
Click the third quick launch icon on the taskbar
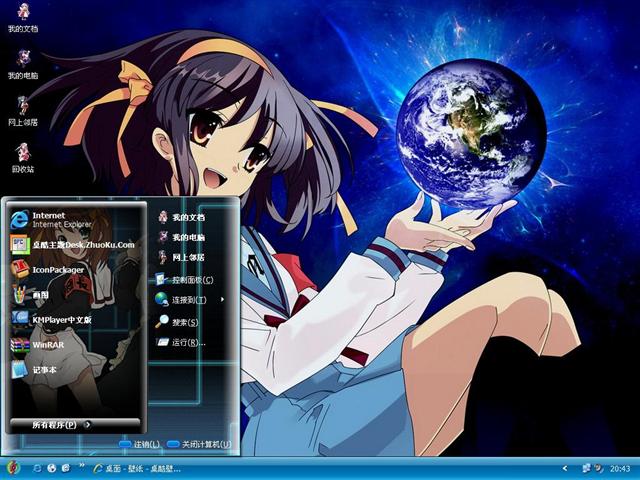[x=65, y=468]
